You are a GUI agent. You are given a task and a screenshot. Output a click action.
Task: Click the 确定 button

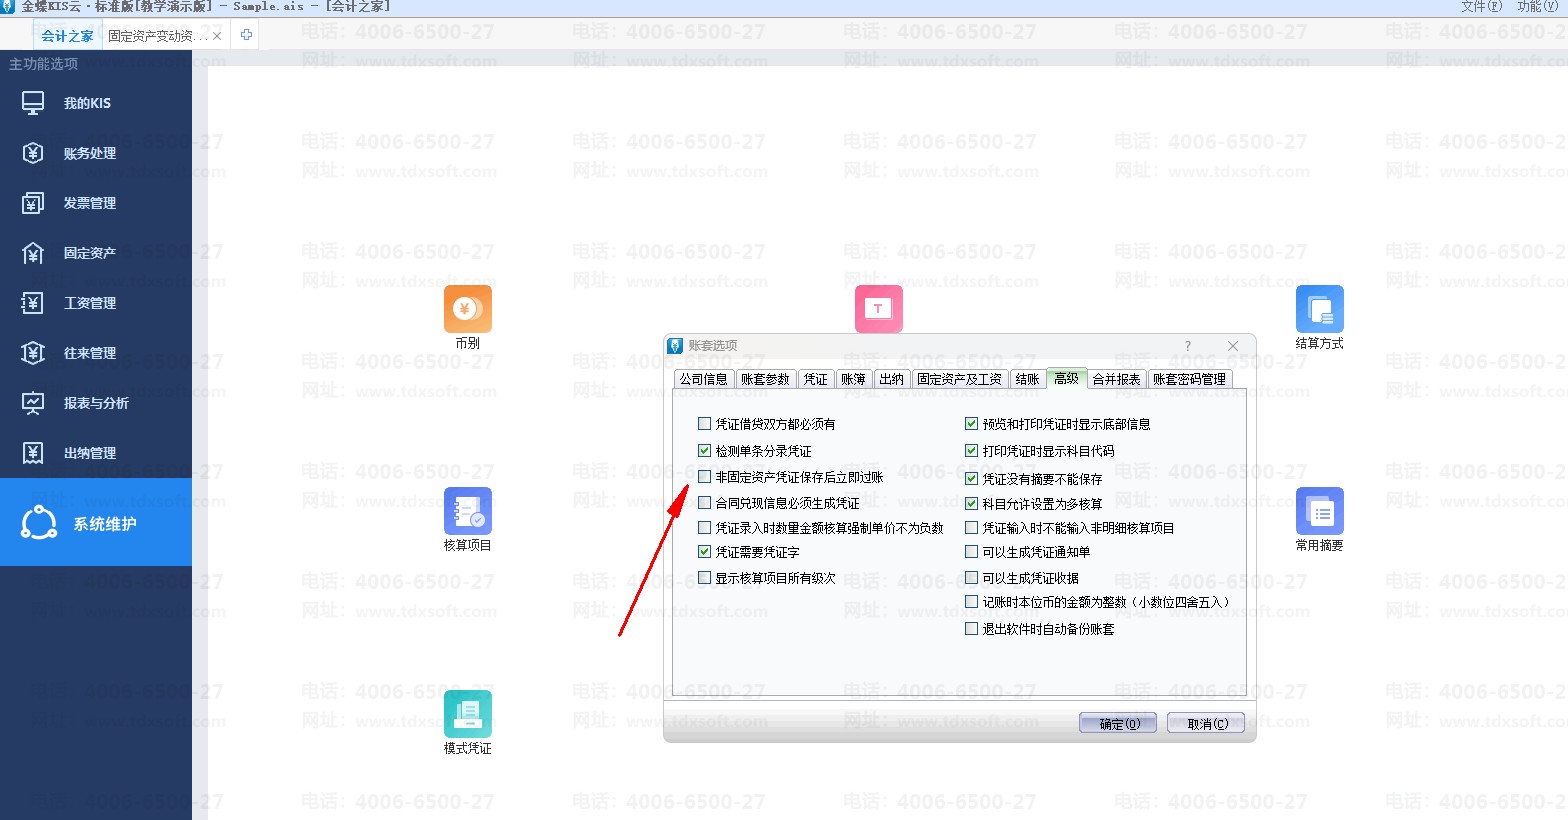[x=1118, y=723]
